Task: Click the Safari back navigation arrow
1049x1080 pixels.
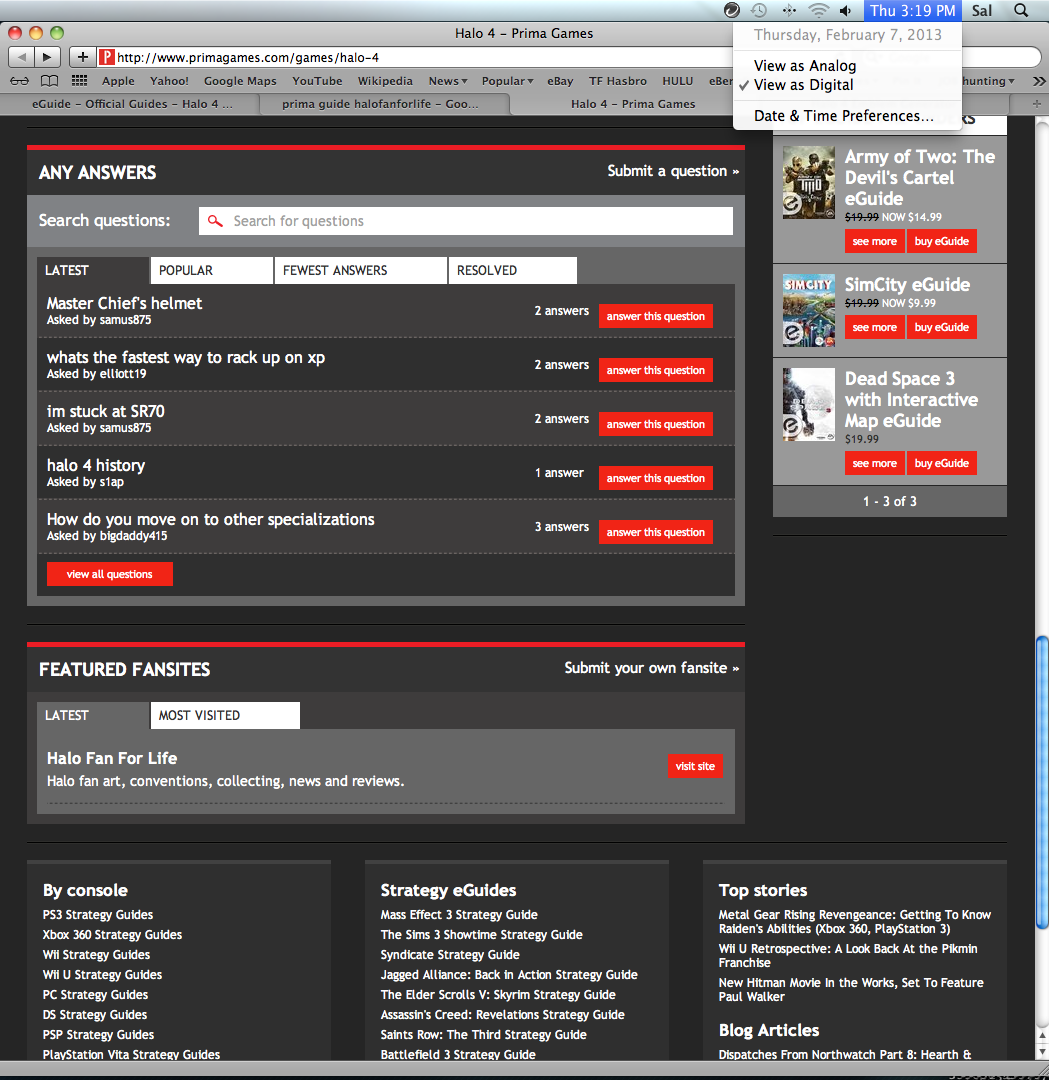Action: pyautogui.click(x=22, y=58)
